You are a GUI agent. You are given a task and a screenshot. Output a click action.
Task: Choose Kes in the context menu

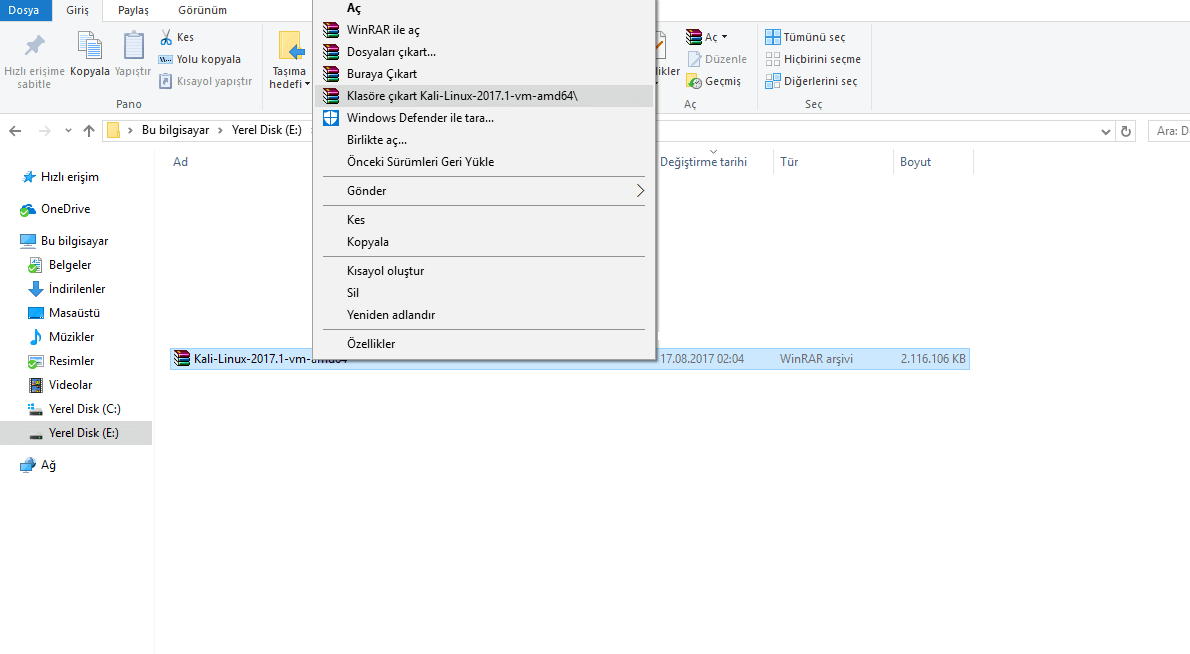click(x=483, y=220)
